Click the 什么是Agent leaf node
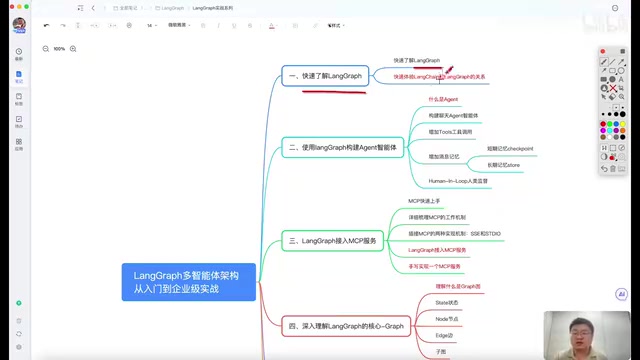 443,99
